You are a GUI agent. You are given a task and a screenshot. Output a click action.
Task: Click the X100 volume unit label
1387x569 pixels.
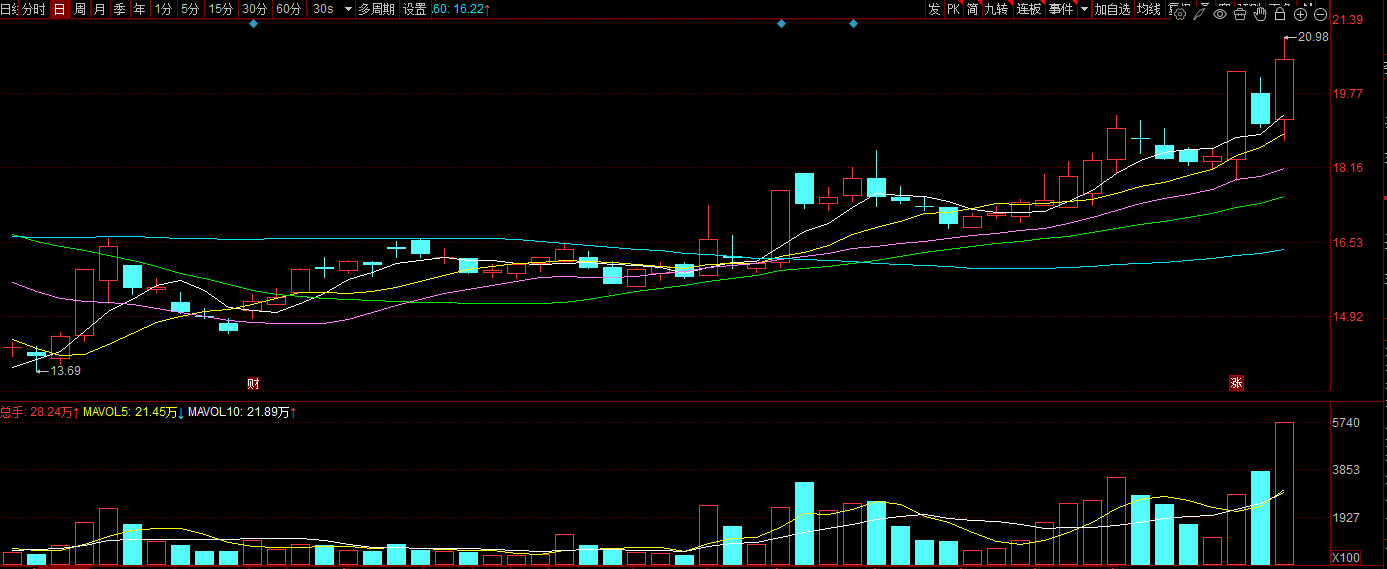pyautogui.click(x=1347, y=557)
